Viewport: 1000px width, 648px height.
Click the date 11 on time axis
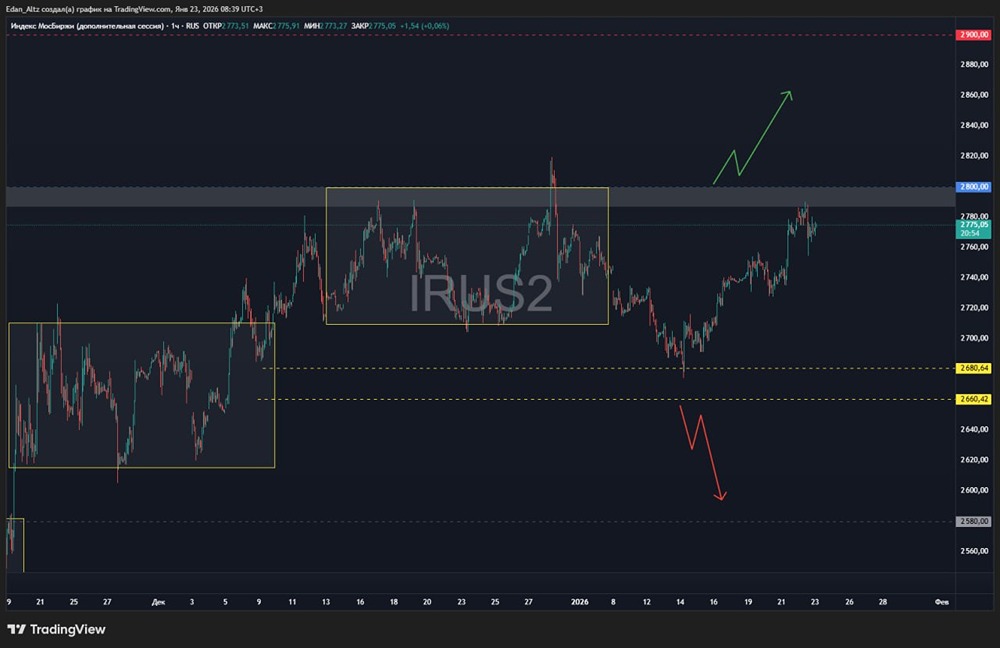[x=292, y=602]
